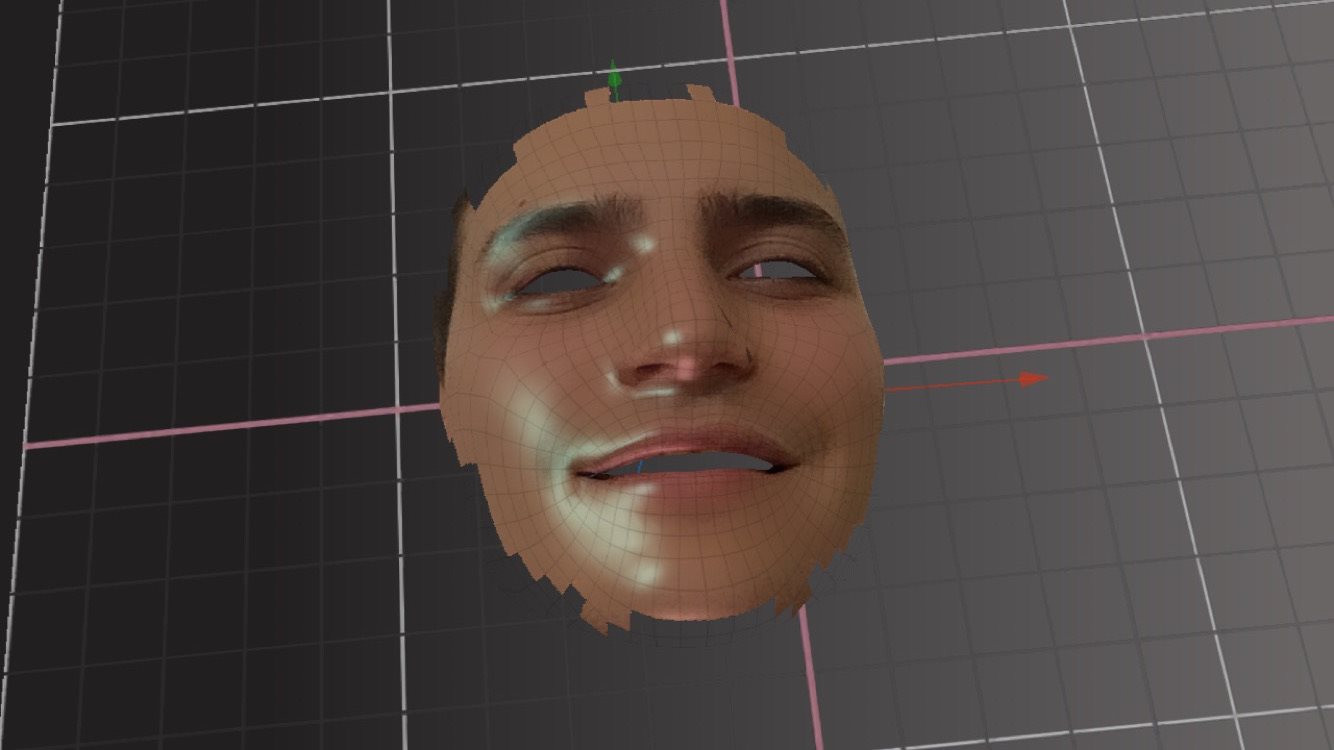Select the red X-axis gizmo arrowhead
Image resolution: width=1334 pixels, height=750 pixels.
tap(1034, 378)
